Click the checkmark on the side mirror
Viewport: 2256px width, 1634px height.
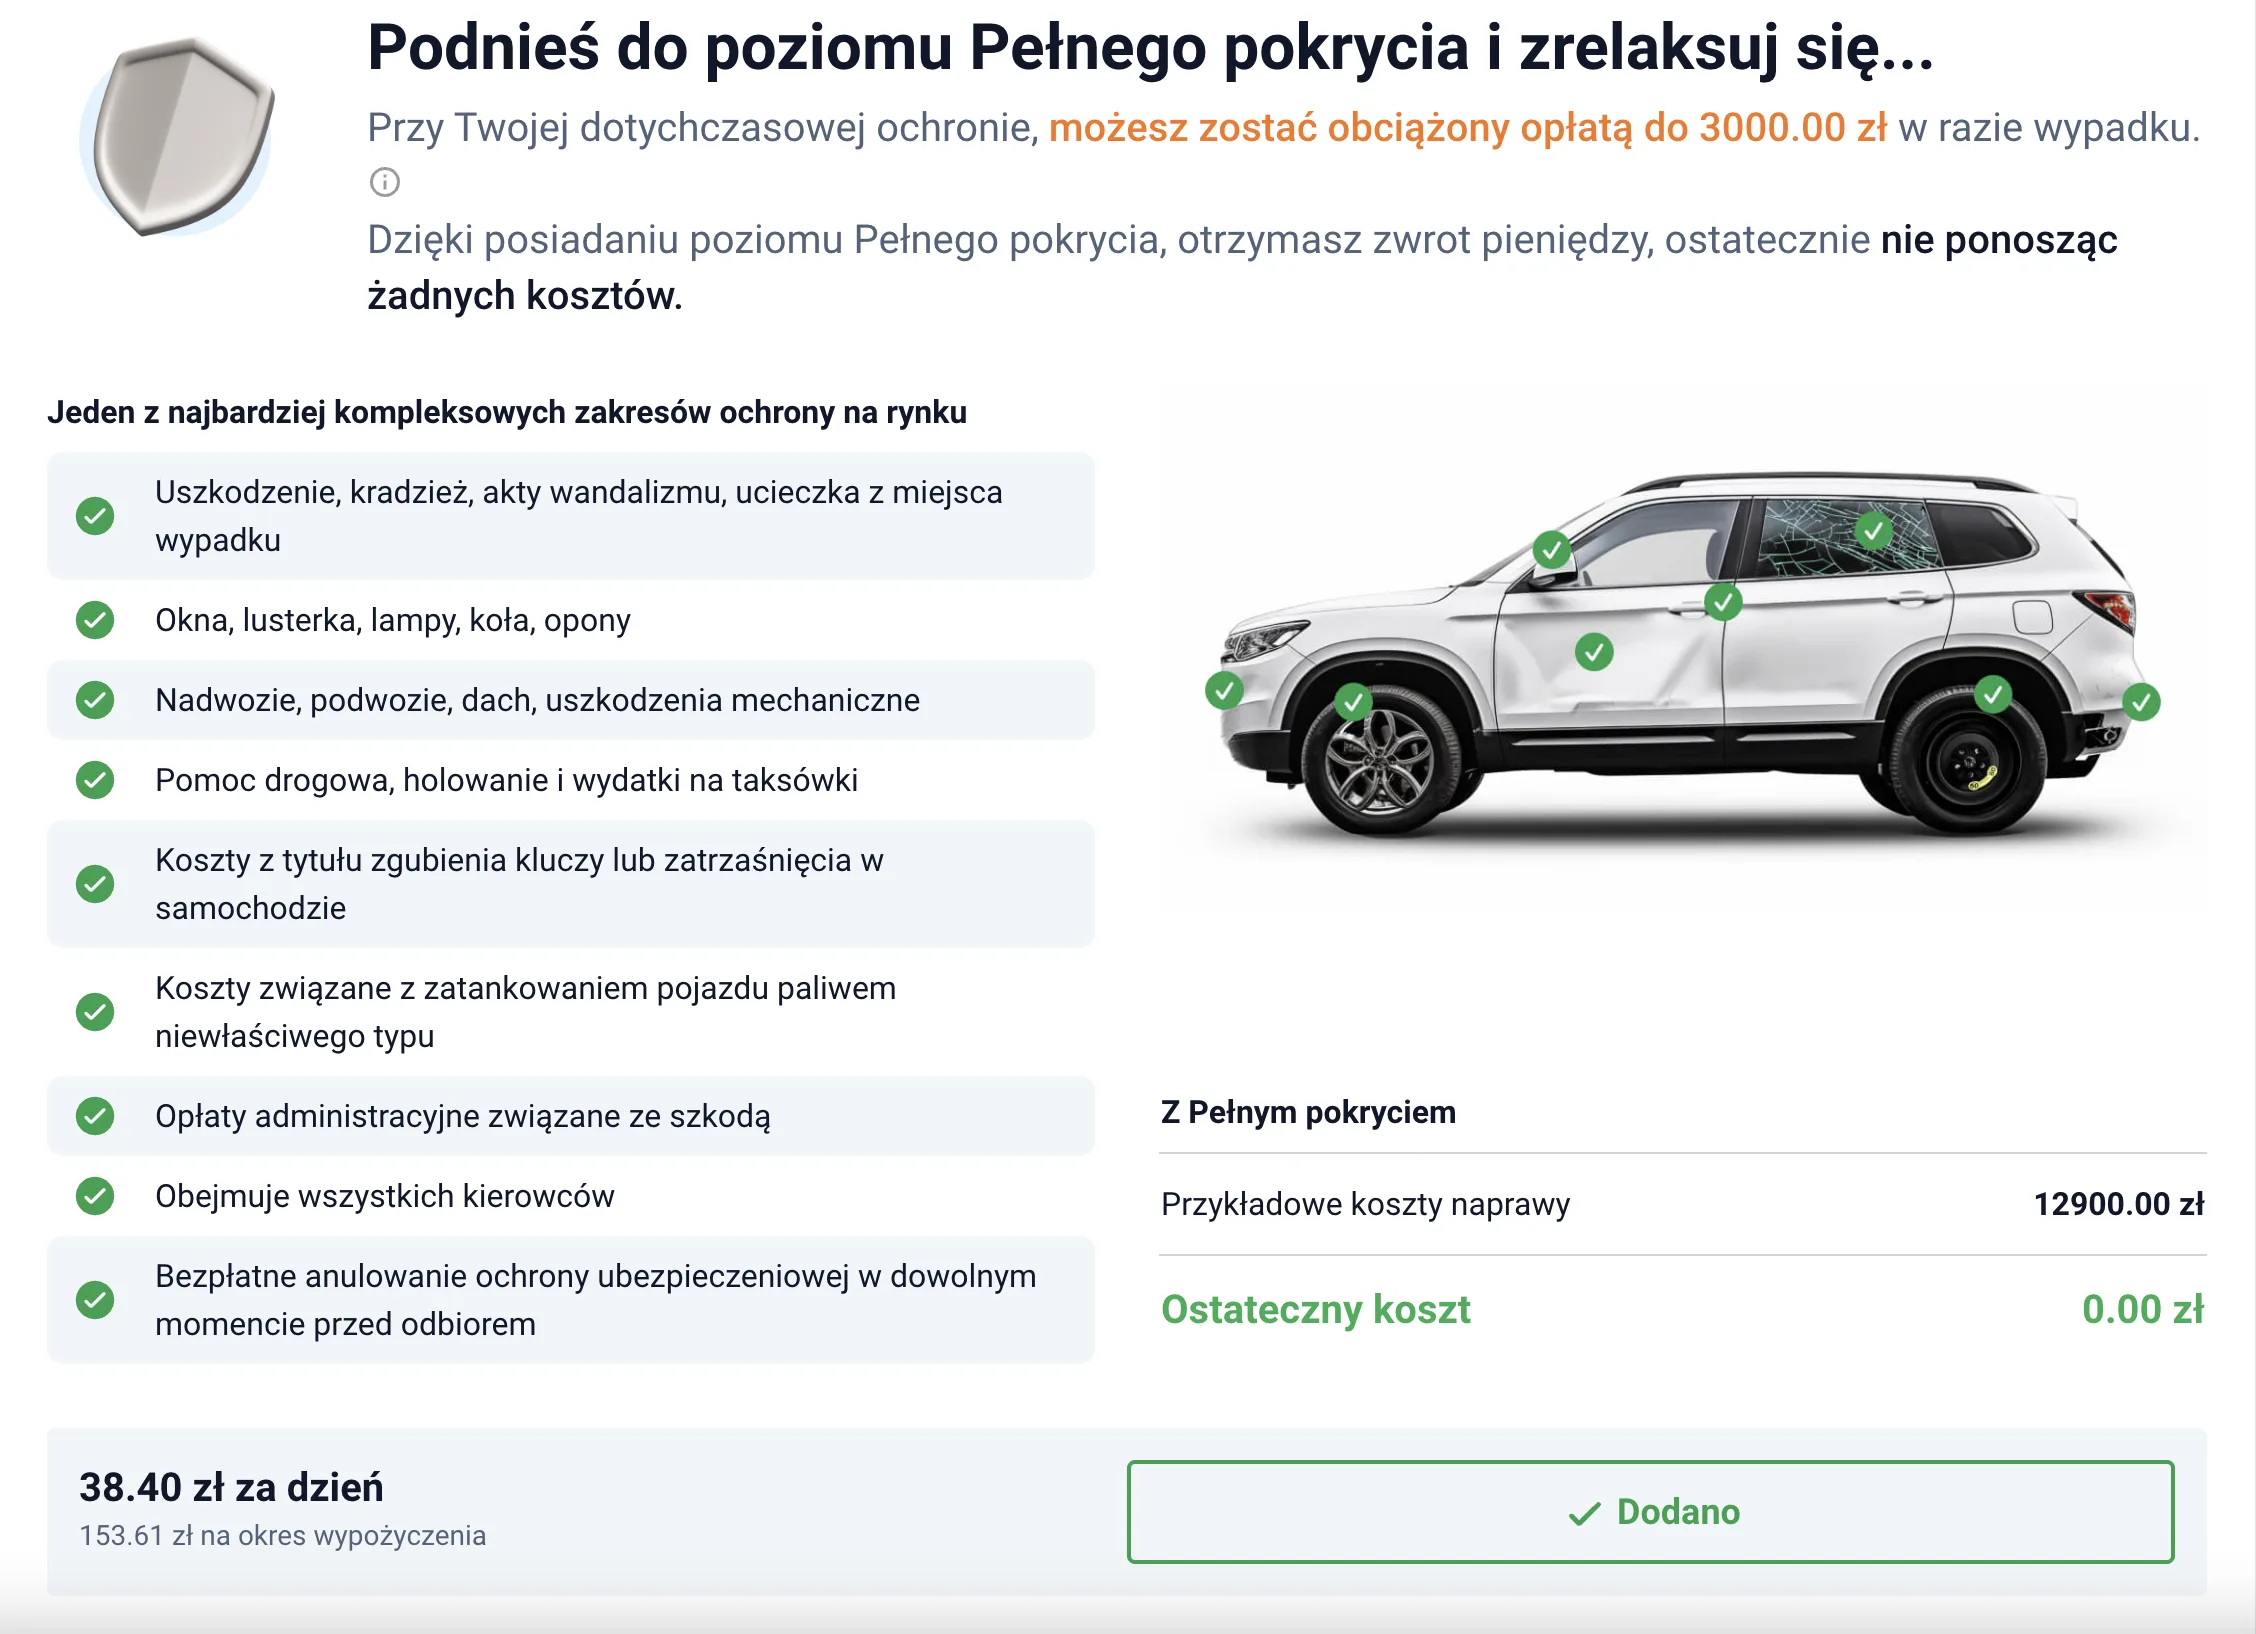tap(1551, 549)
